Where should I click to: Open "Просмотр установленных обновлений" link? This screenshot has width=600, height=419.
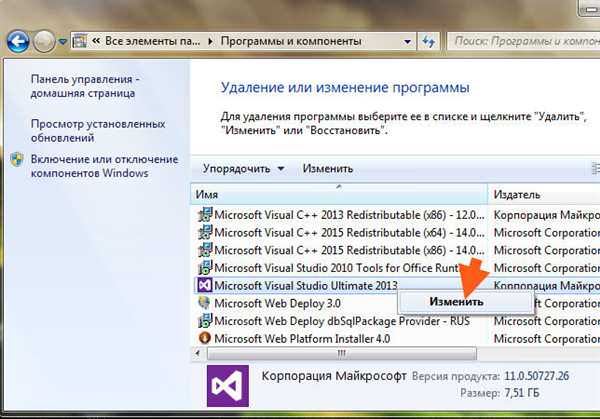[98, 131]
